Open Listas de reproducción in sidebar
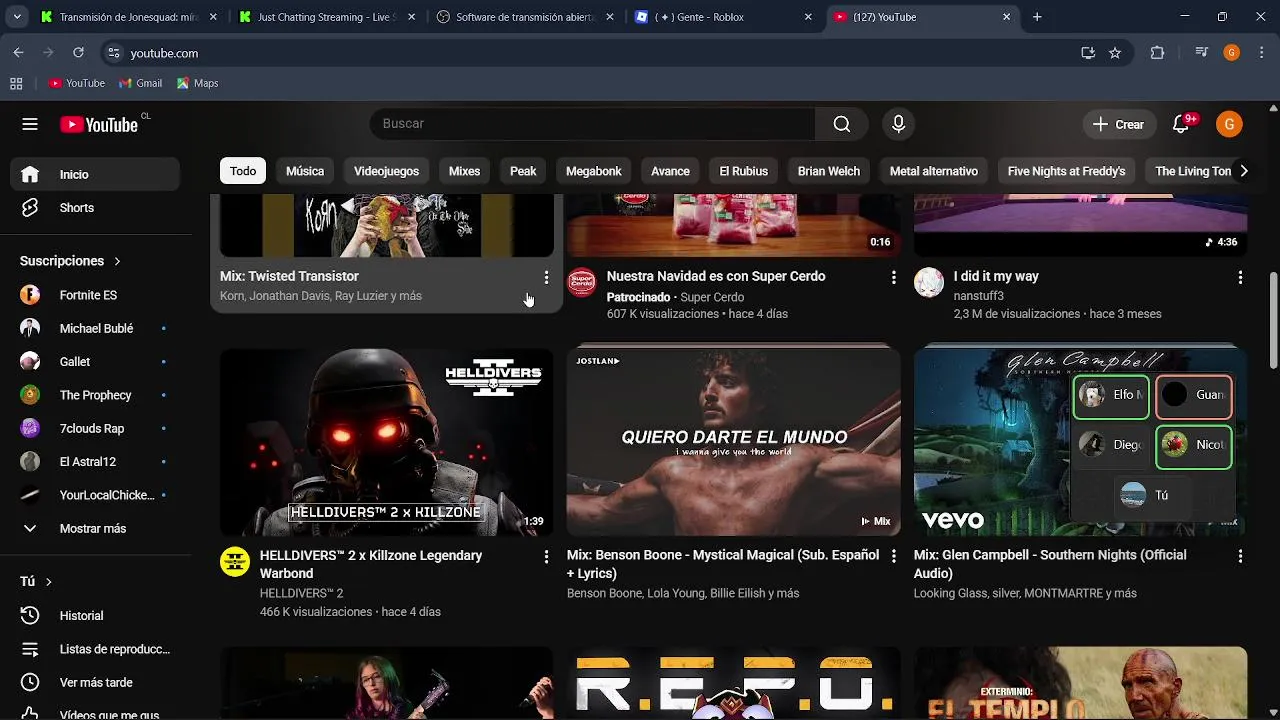The width and height of the screenshot is (1280, 720). [x=95, y=649]
